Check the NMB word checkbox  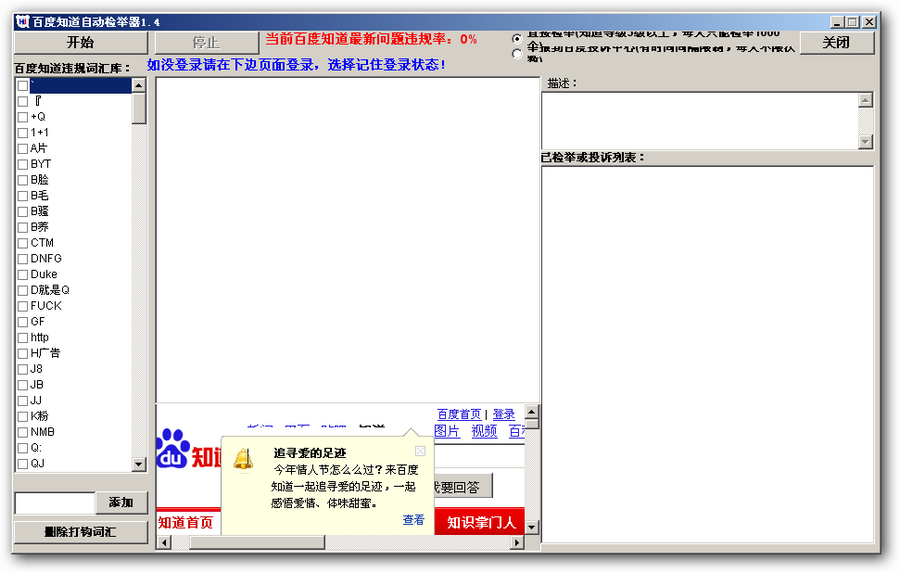point(23,432)
